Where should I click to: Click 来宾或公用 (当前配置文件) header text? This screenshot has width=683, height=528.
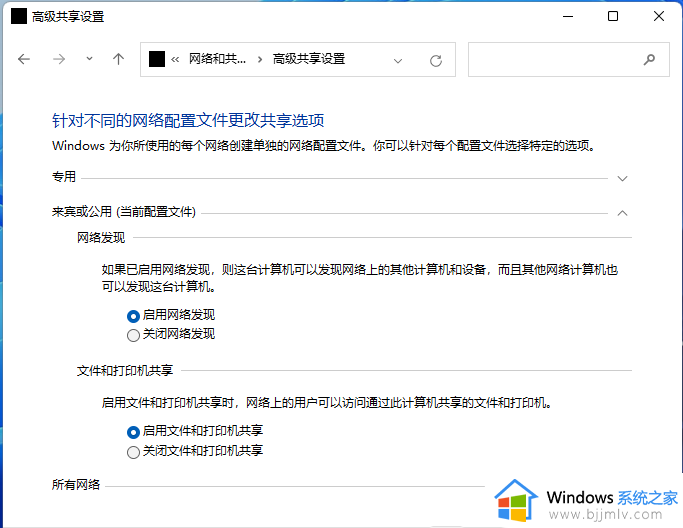click(x=124, y=212)
